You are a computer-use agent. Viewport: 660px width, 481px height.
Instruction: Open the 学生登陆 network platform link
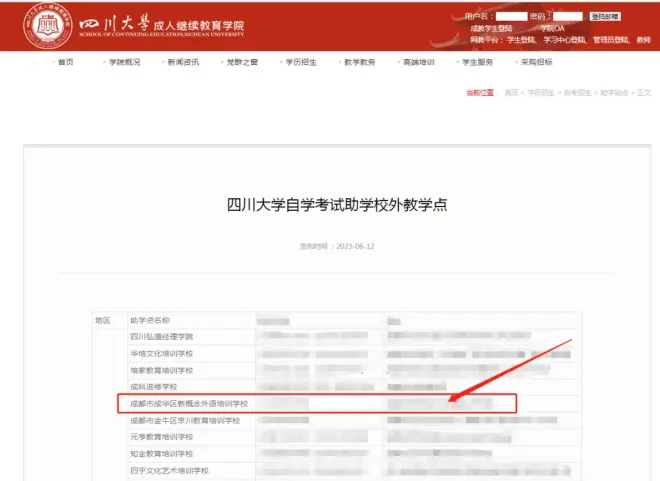tap(524, 39)
